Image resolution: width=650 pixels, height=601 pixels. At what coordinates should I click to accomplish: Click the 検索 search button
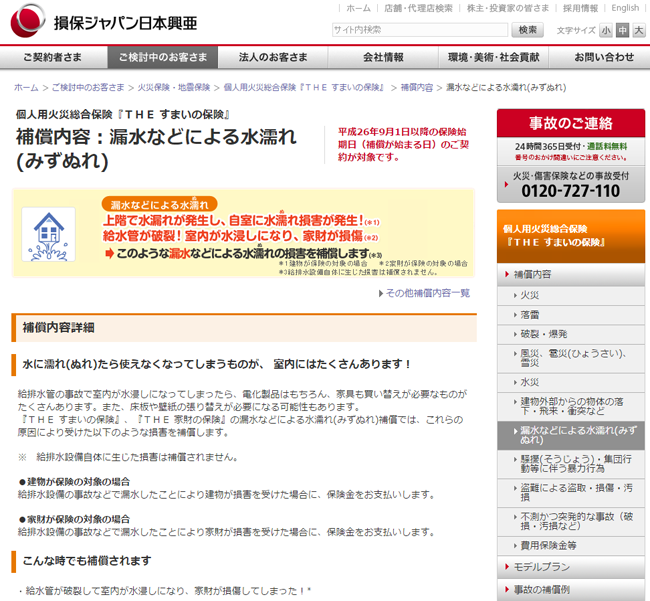[x=527, y=30]
